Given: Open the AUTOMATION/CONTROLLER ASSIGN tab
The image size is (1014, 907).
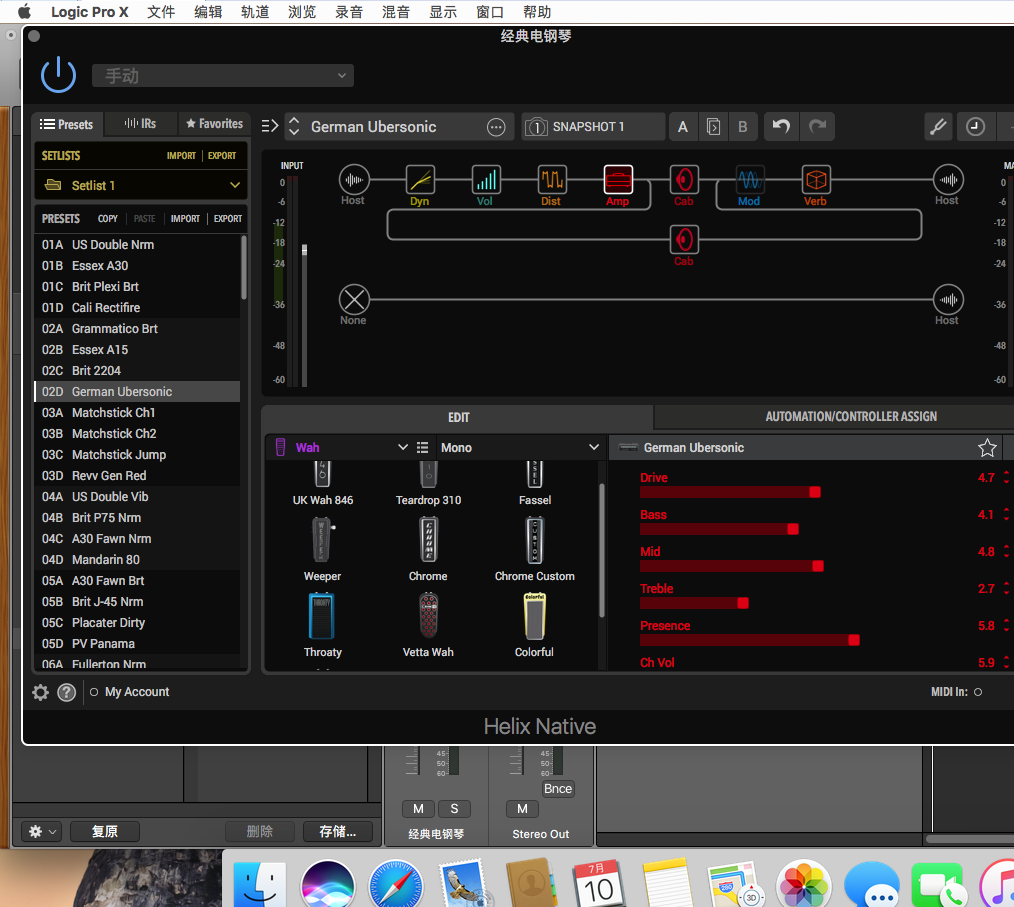Looking at the screenshot, I should click(x=850, y=416).
